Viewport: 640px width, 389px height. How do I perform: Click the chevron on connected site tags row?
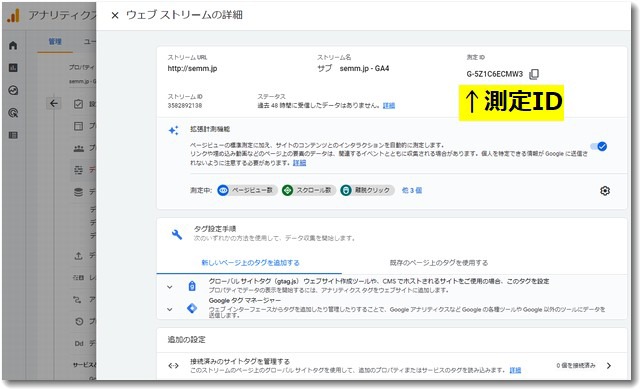(609, 366)
